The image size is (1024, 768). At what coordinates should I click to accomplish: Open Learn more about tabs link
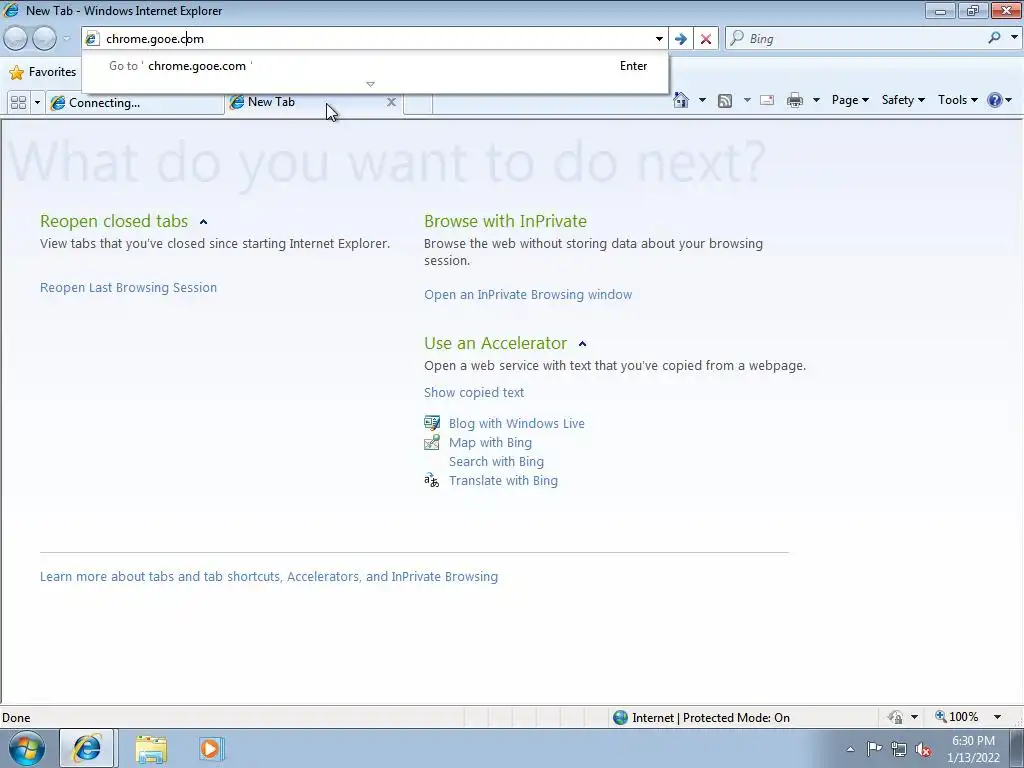coord(268,577)
